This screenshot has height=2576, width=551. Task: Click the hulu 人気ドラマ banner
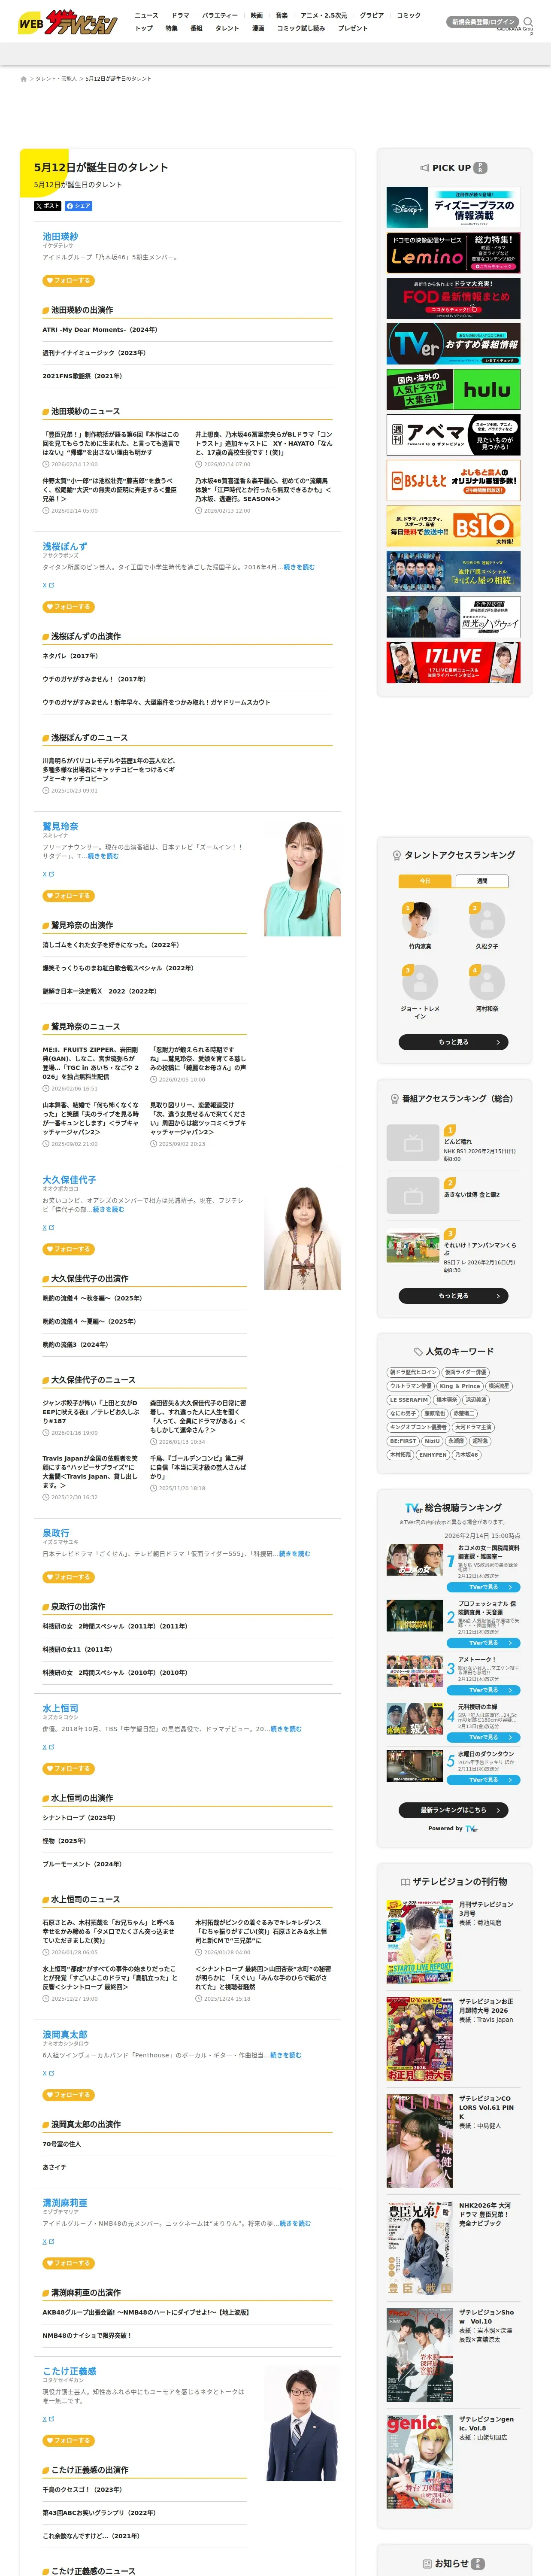[453, 389]
